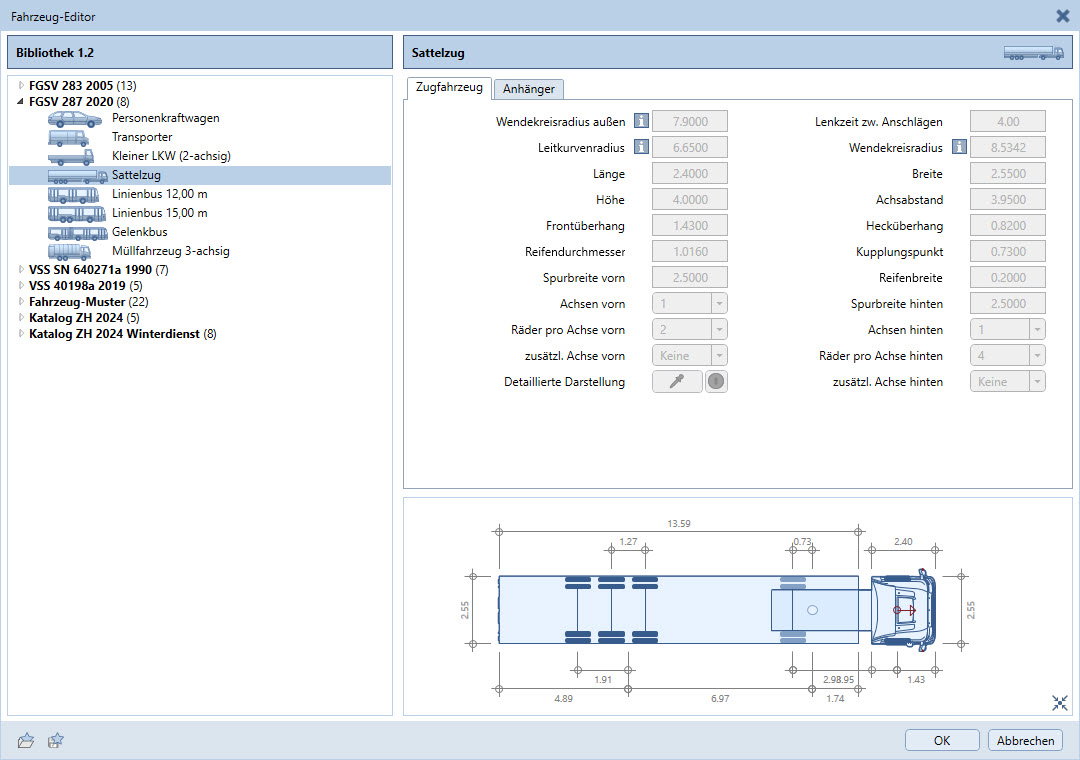Click zoom-extents icon in preview corner
The width and height of the screenshot is (1080, 760).
point(1060,703)
